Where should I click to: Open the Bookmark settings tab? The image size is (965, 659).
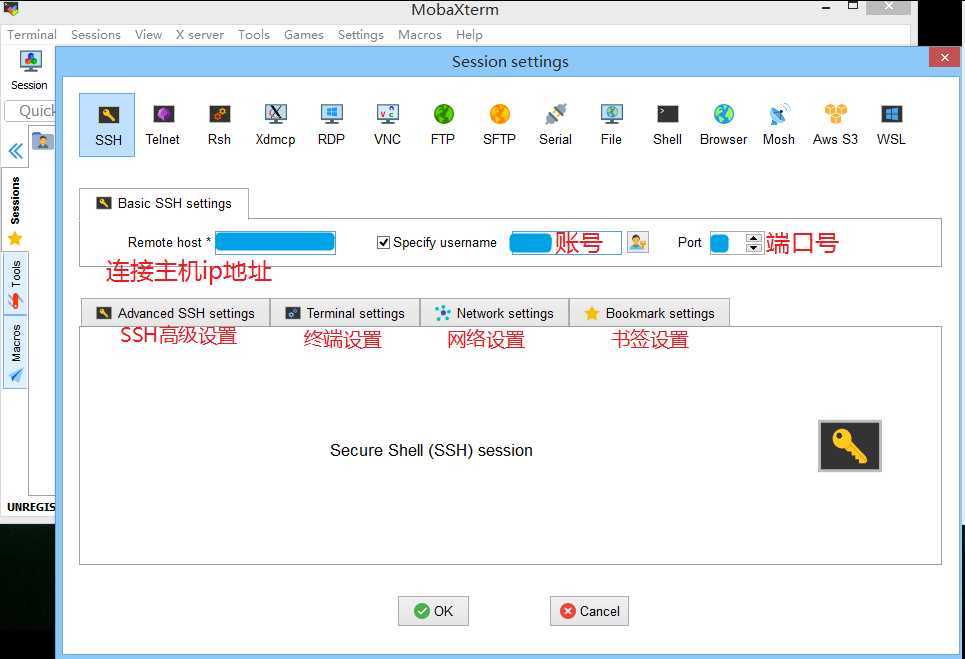point(649,313)
